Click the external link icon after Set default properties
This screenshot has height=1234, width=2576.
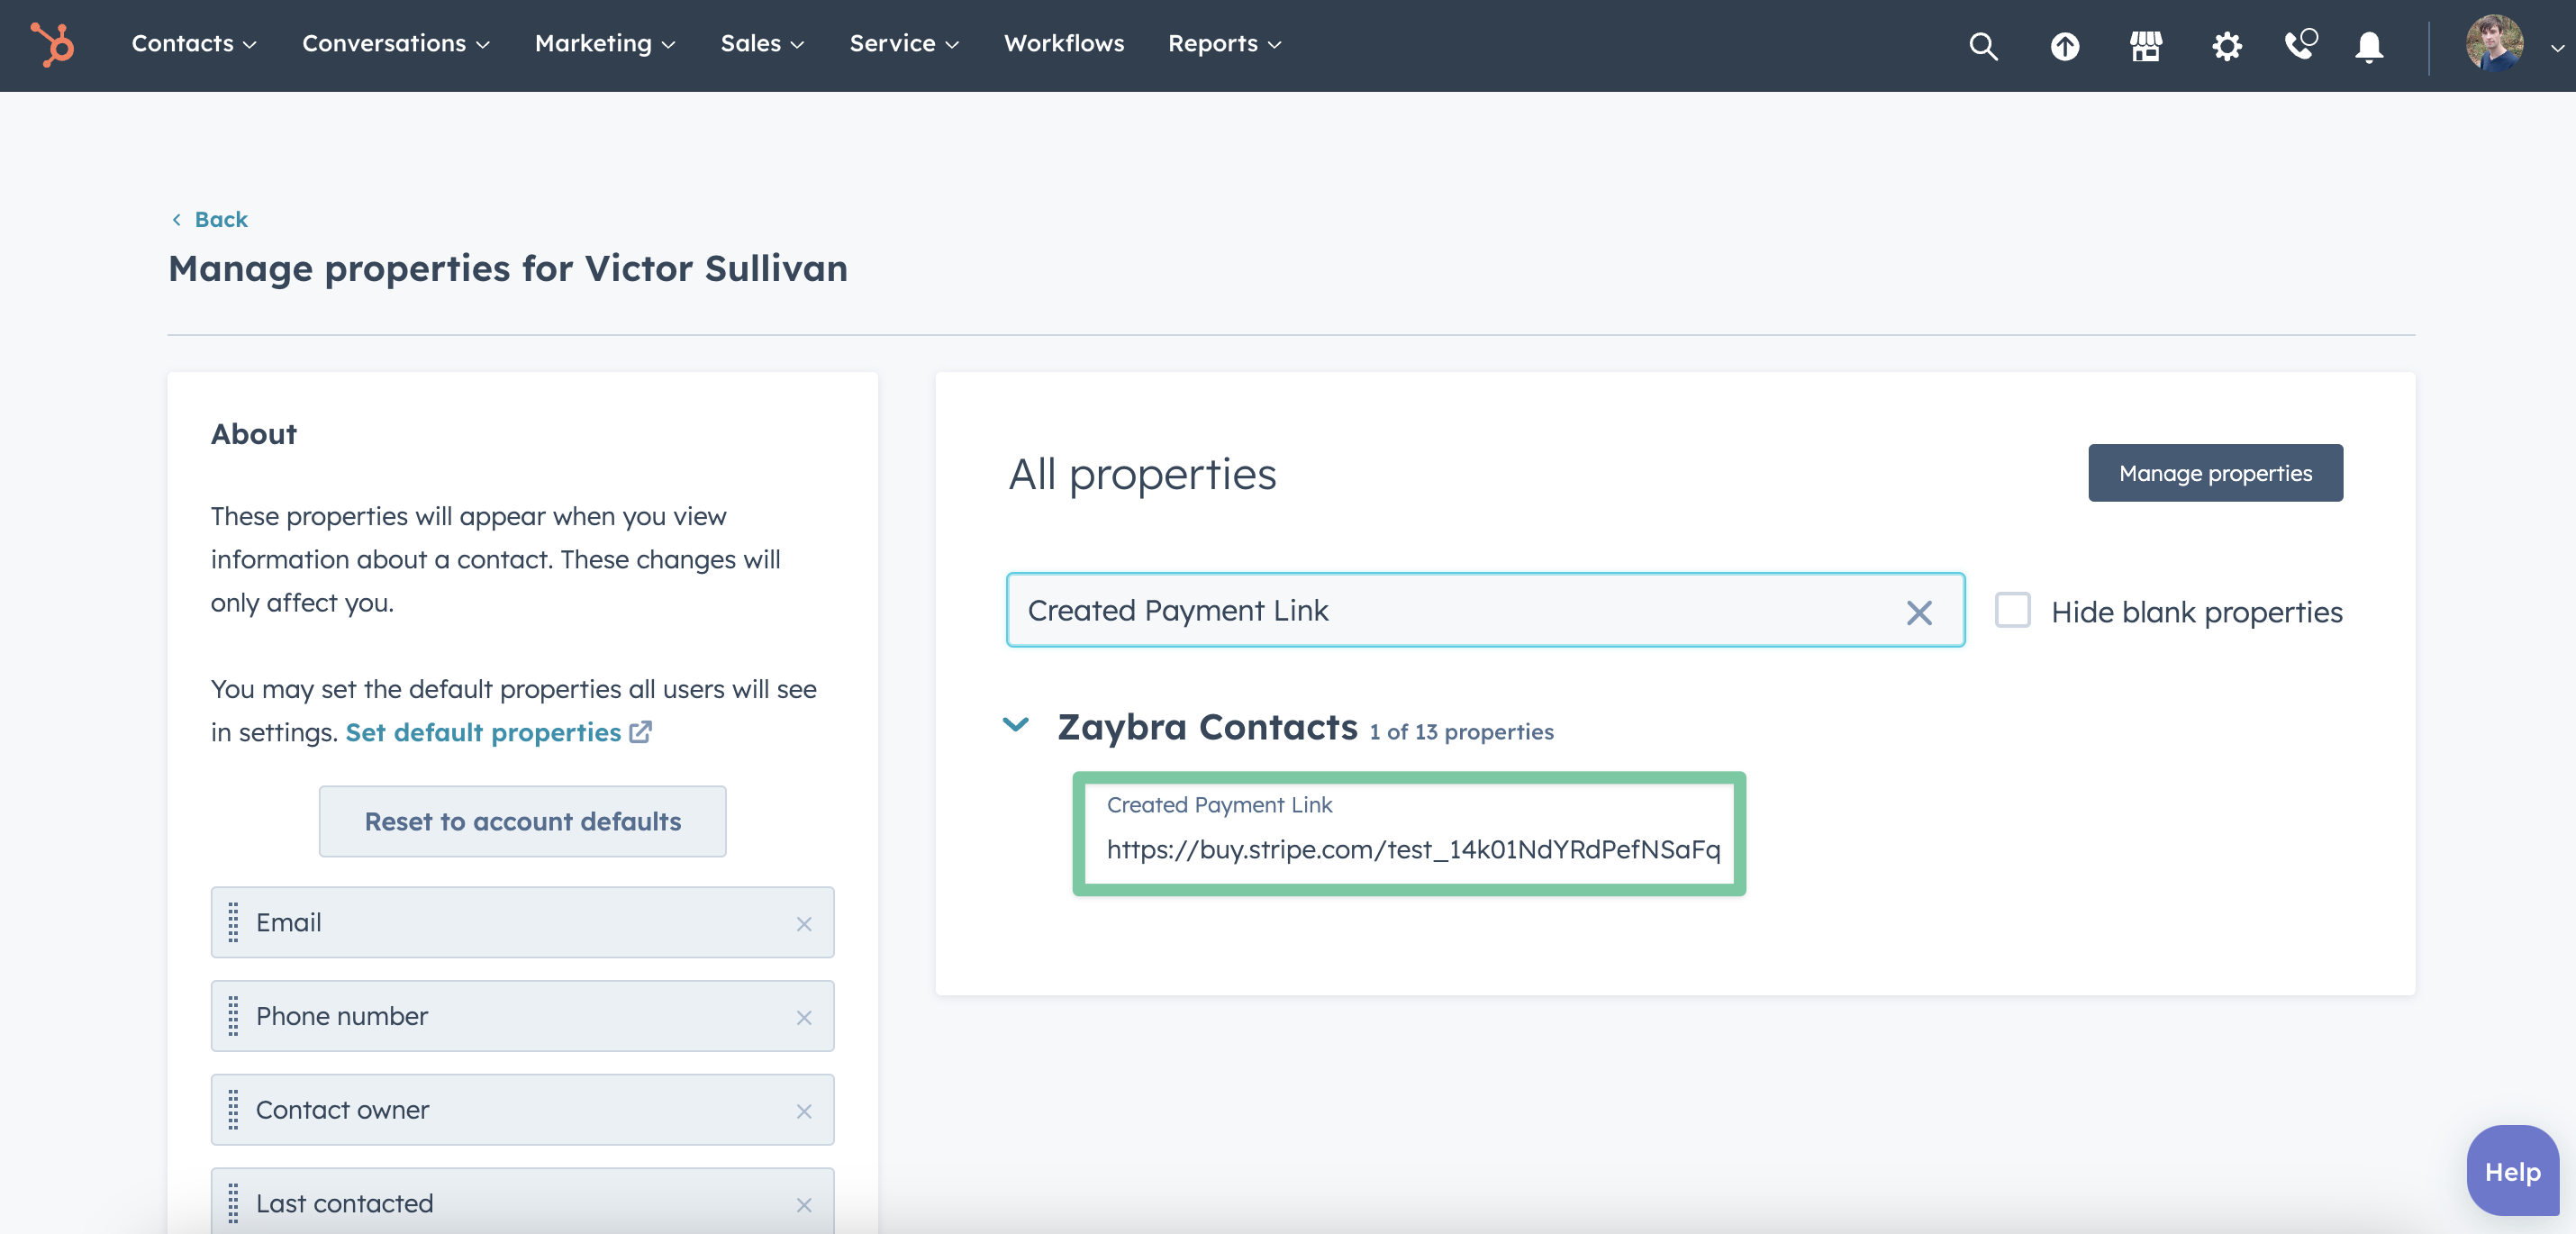coord(640,733)
